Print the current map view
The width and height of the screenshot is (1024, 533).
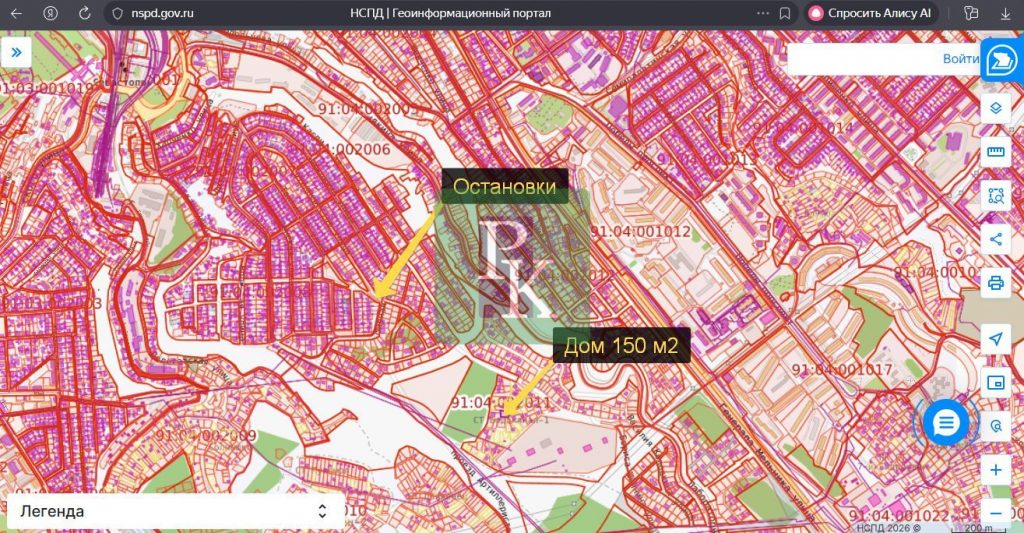(x=995, y=282)
